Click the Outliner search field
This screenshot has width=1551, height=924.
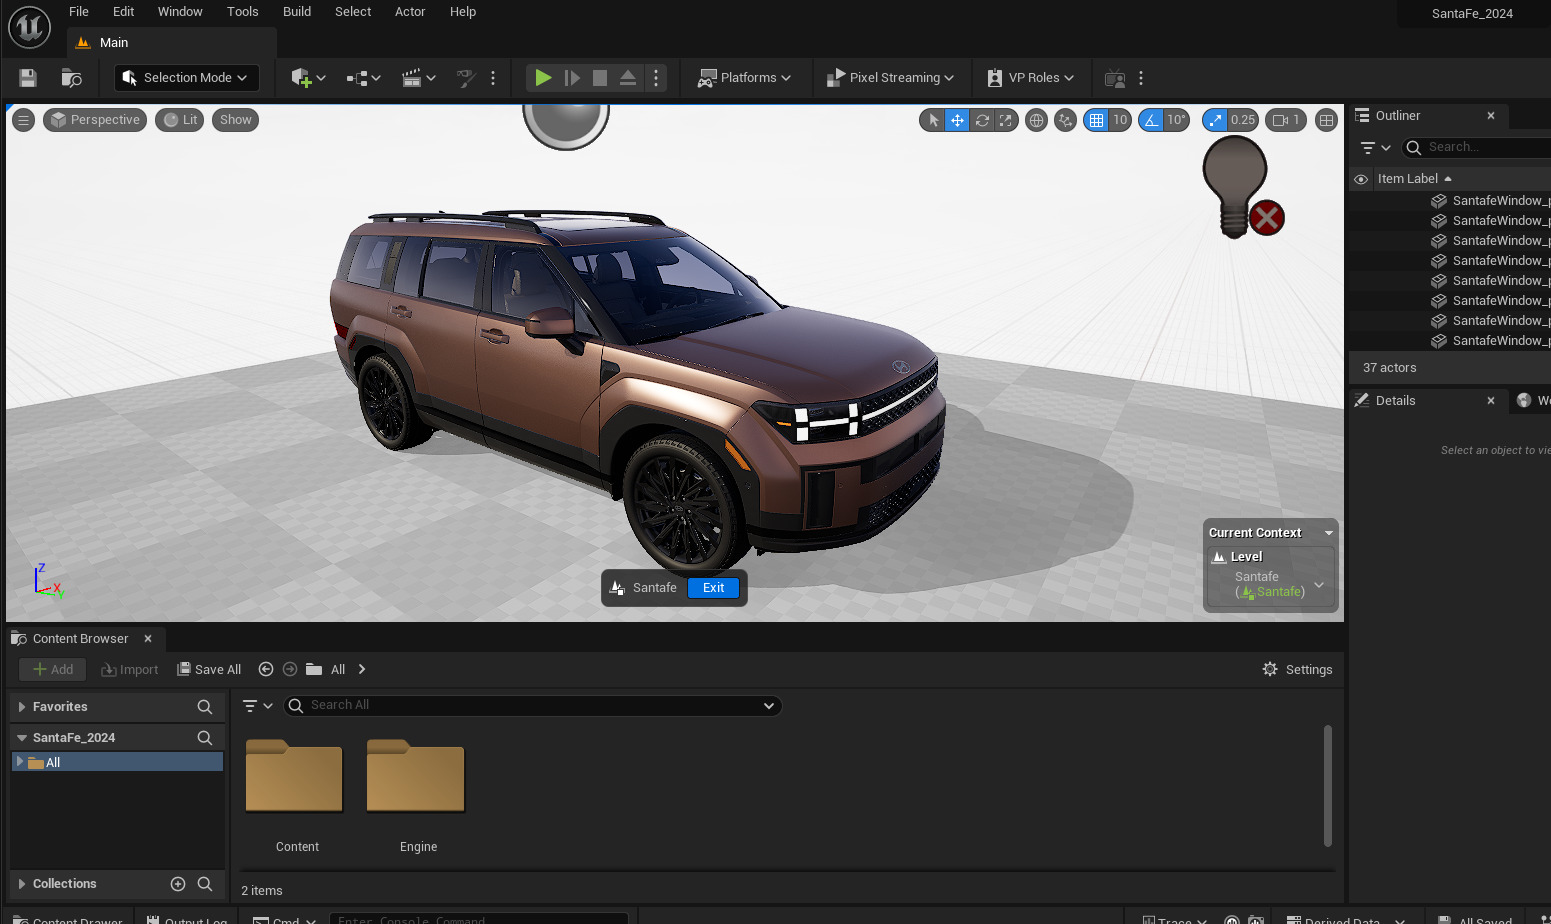(x=1477, y=147)
